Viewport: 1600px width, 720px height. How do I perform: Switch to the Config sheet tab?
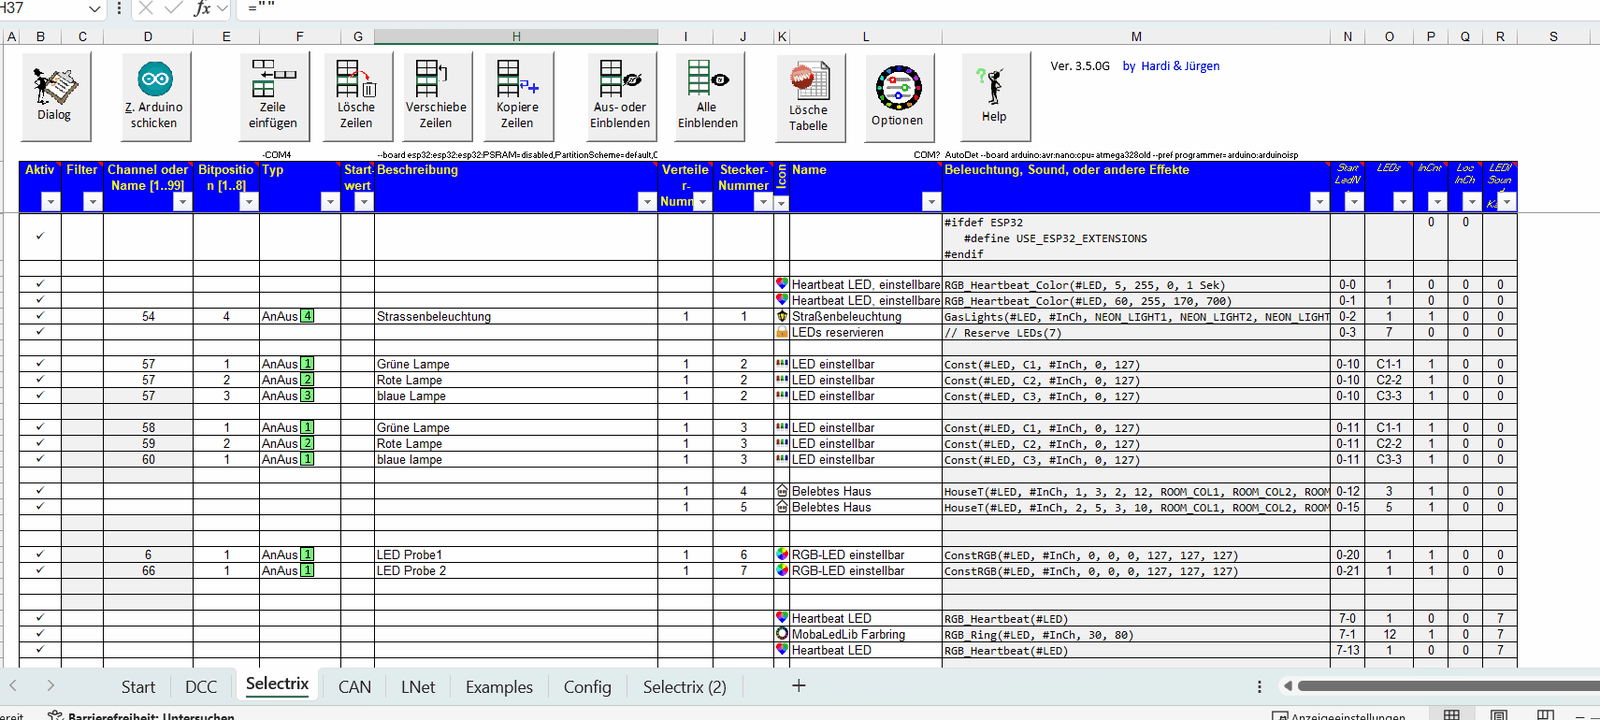pyautogui.click(x=587, y=687)
